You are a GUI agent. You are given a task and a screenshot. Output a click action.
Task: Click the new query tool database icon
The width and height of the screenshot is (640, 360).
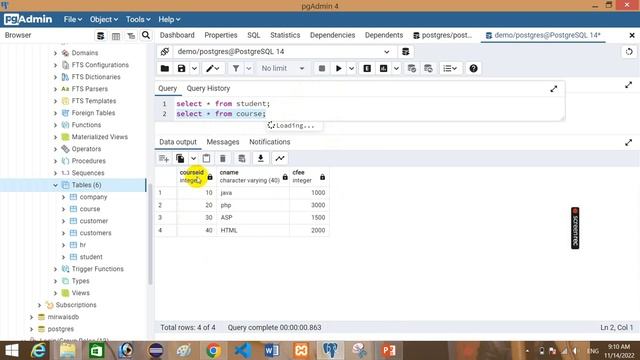405,51
